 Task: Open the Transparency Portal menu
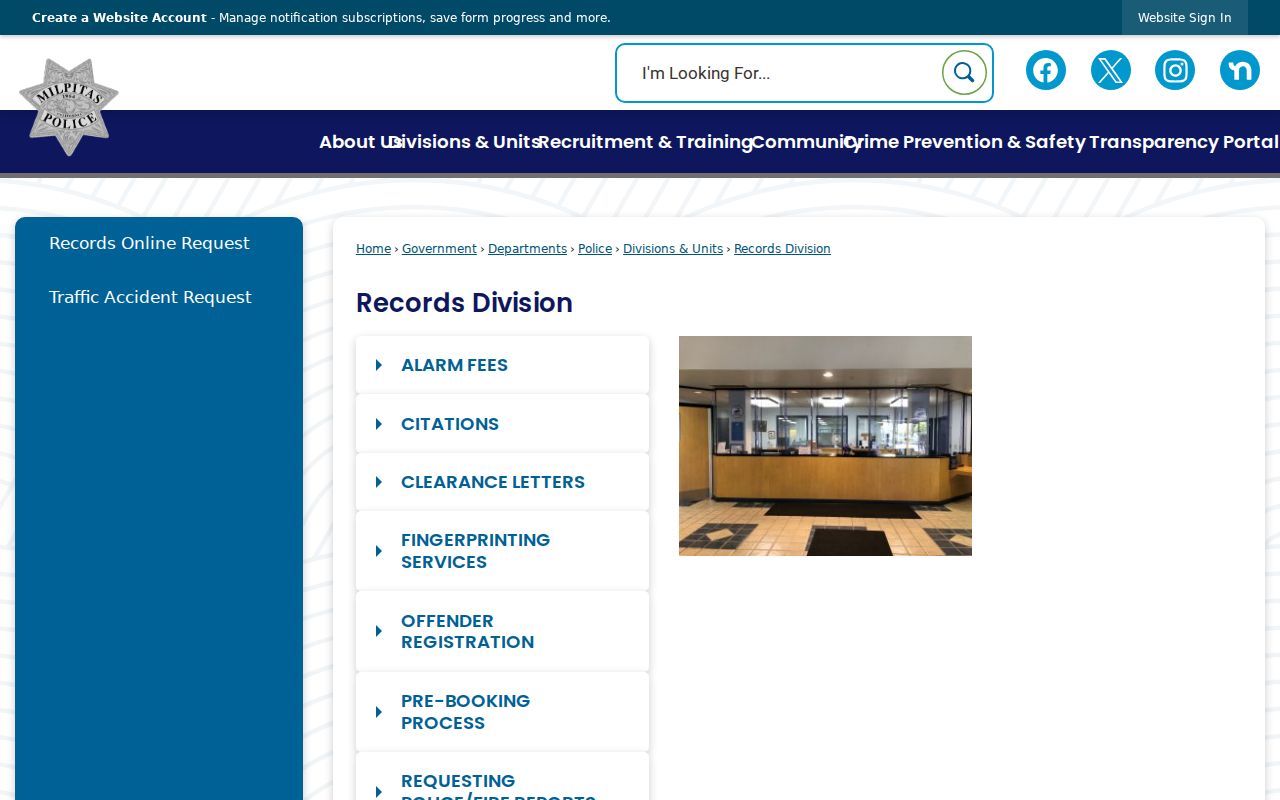point(1184,142)
